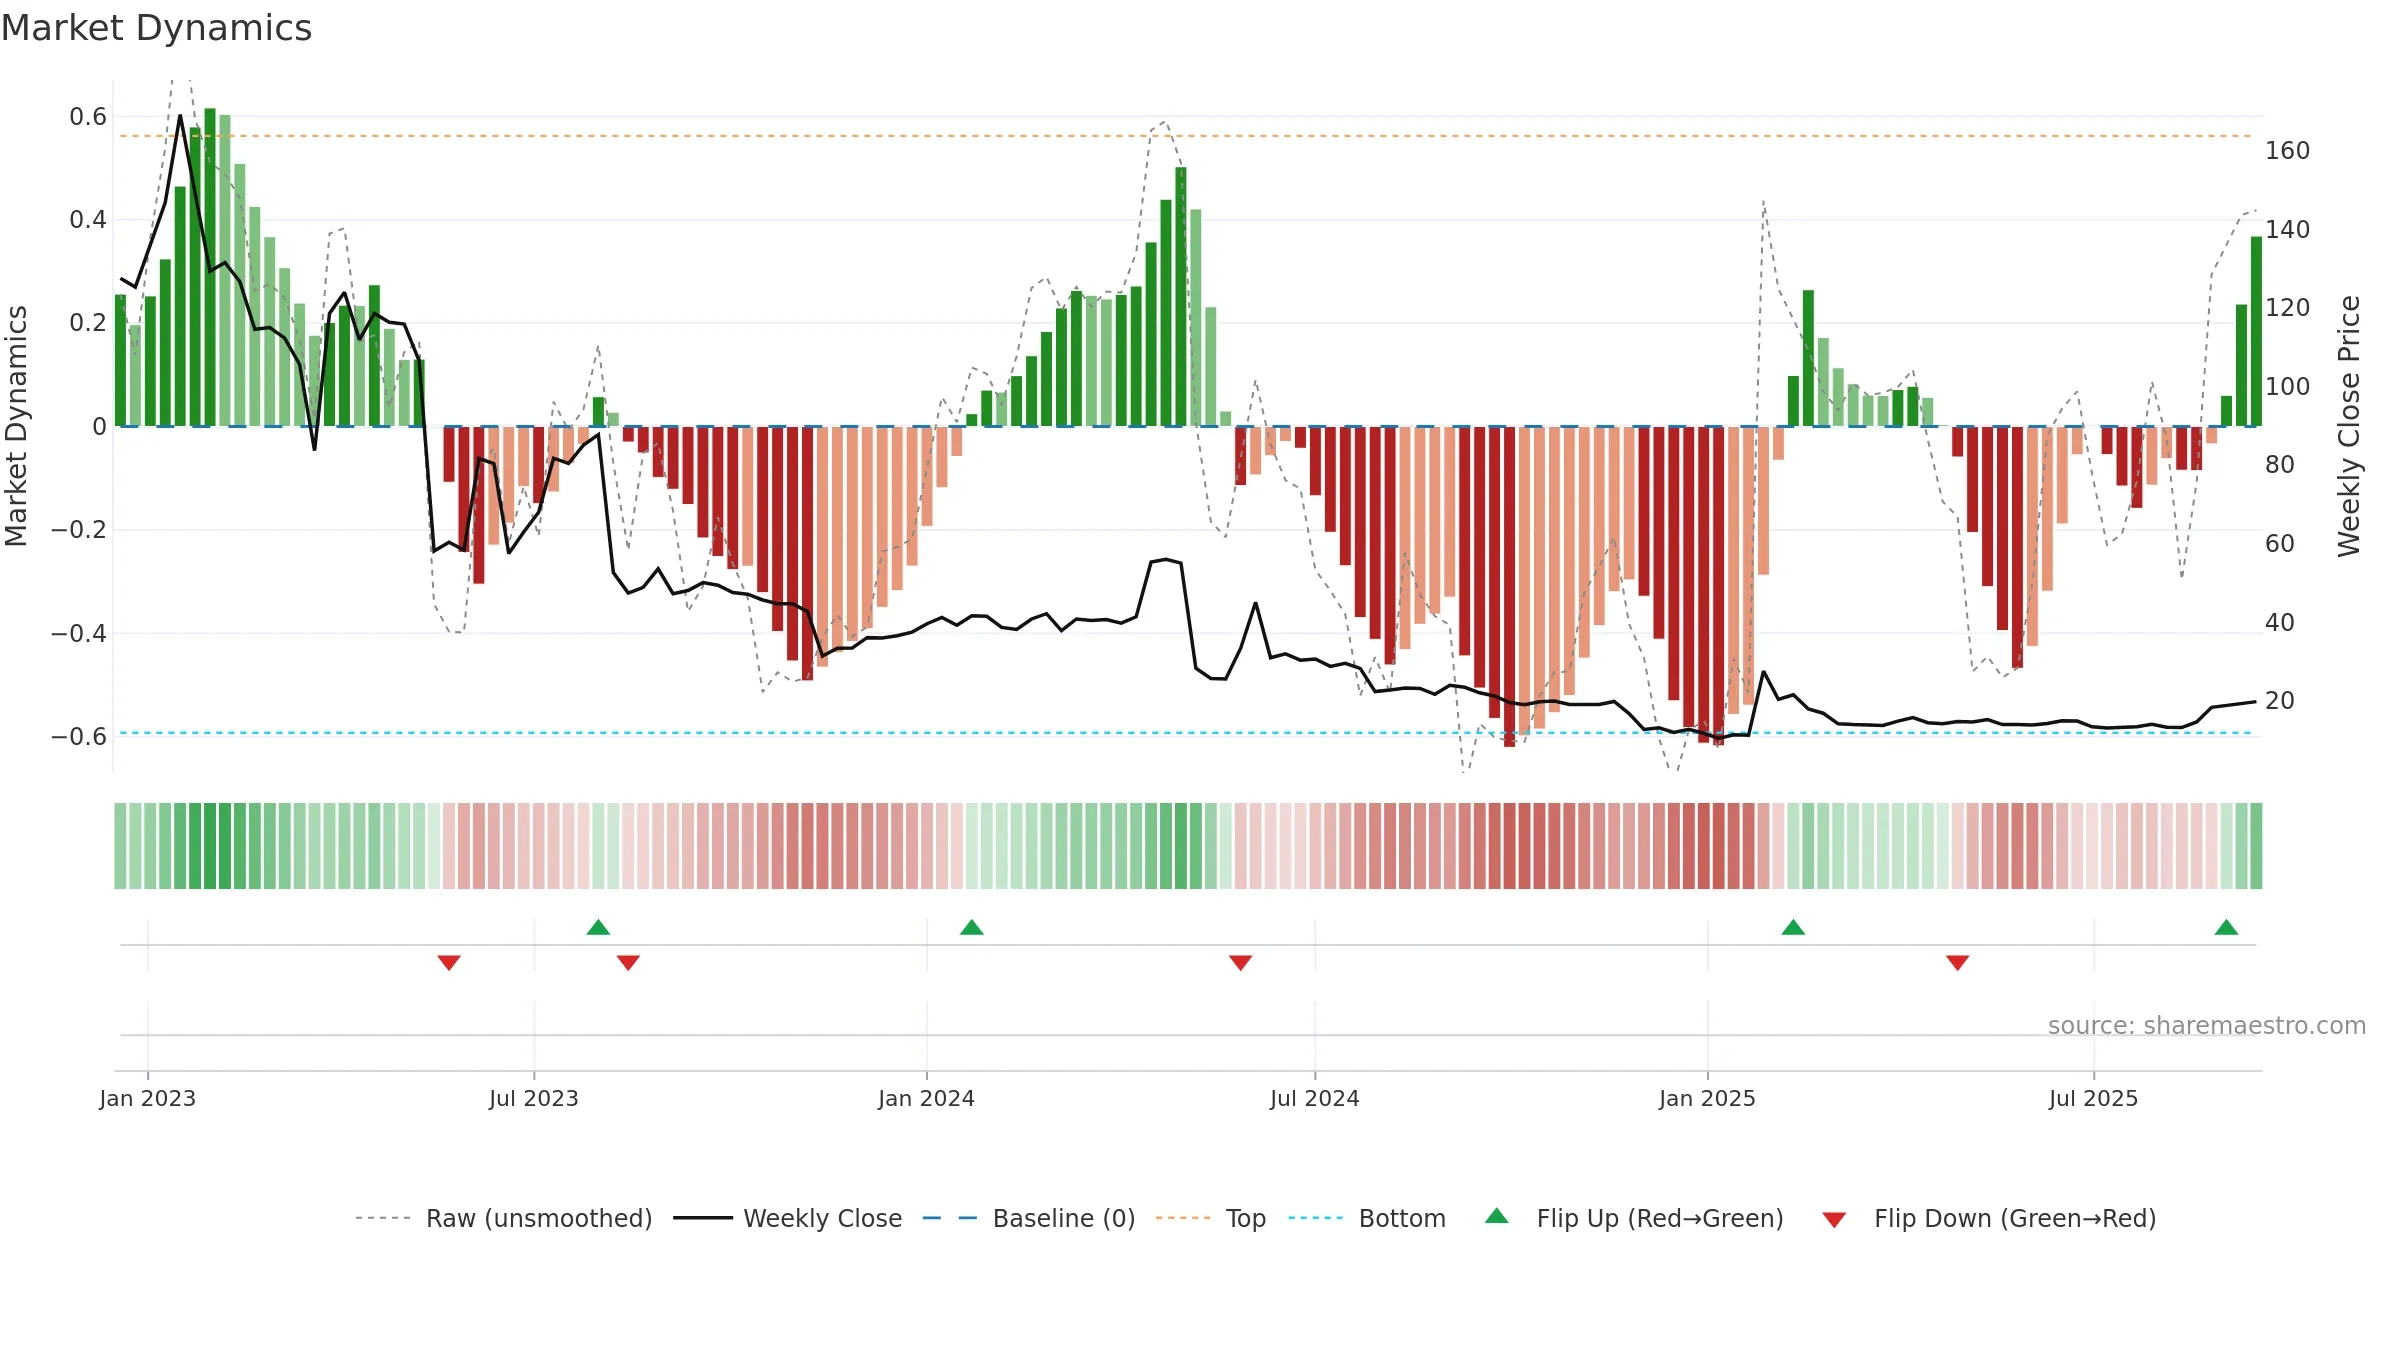Click the last green flip-up triangle after Jul 2025
This screenshot has width=2400, height=1350.
2226,927
